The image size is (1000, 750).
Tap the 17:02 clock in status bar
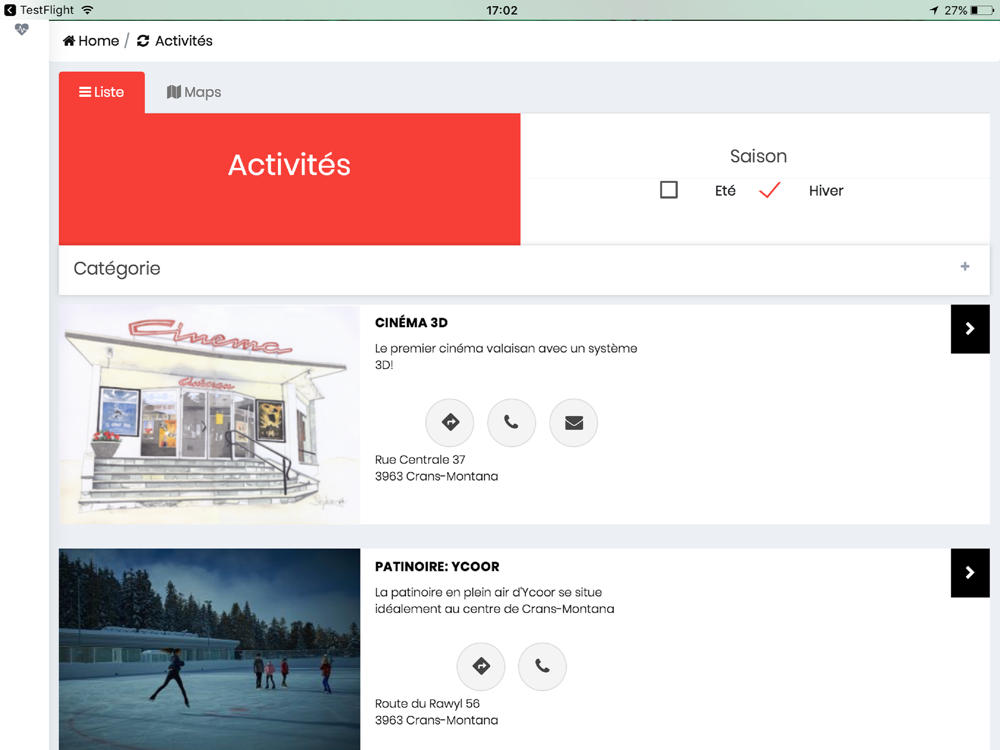click(502, 10)
